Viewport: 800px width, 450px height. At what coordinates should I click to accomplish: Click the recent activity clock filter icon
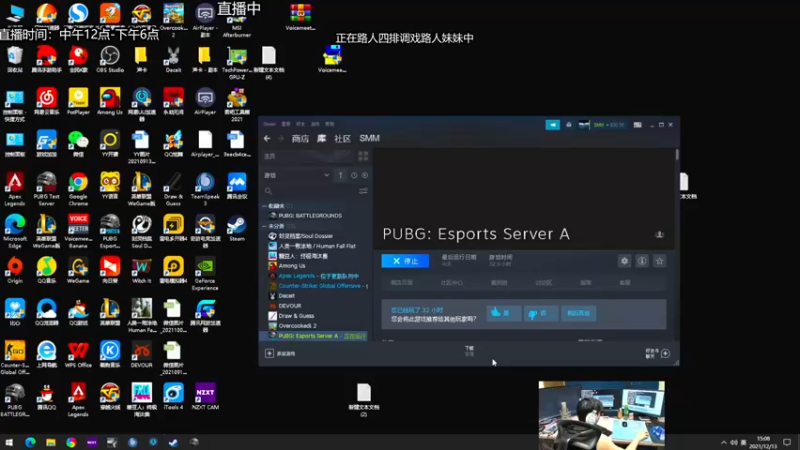coord(354,175)
